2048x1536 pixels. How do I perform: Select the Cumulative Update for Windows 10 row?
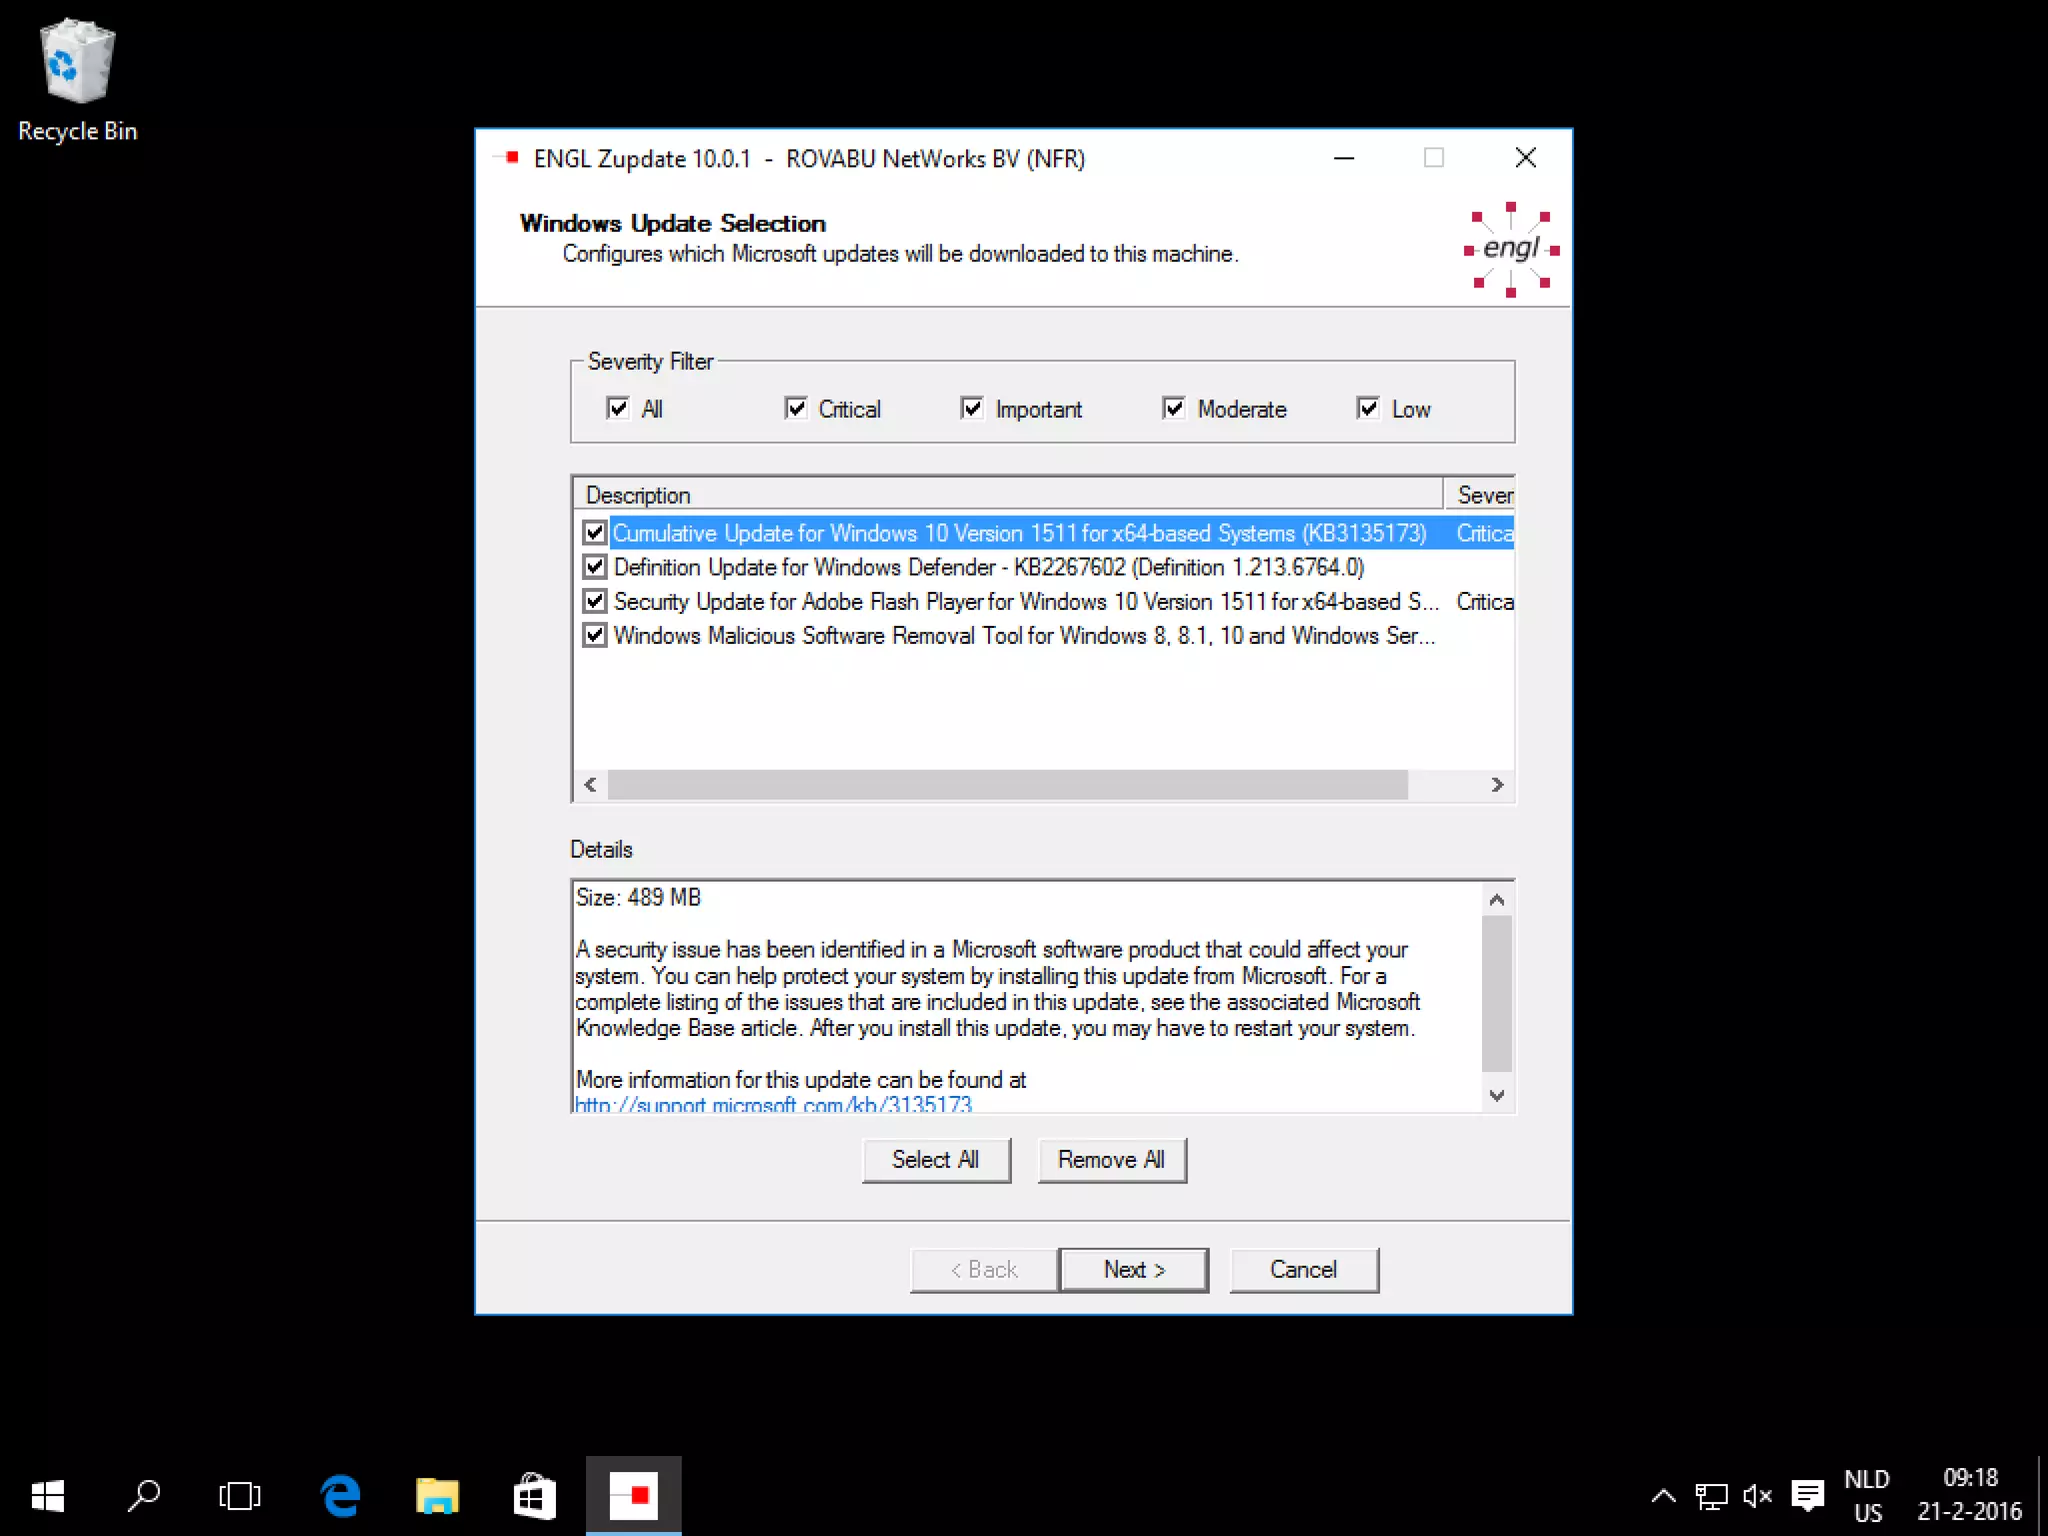[1019, 533]
